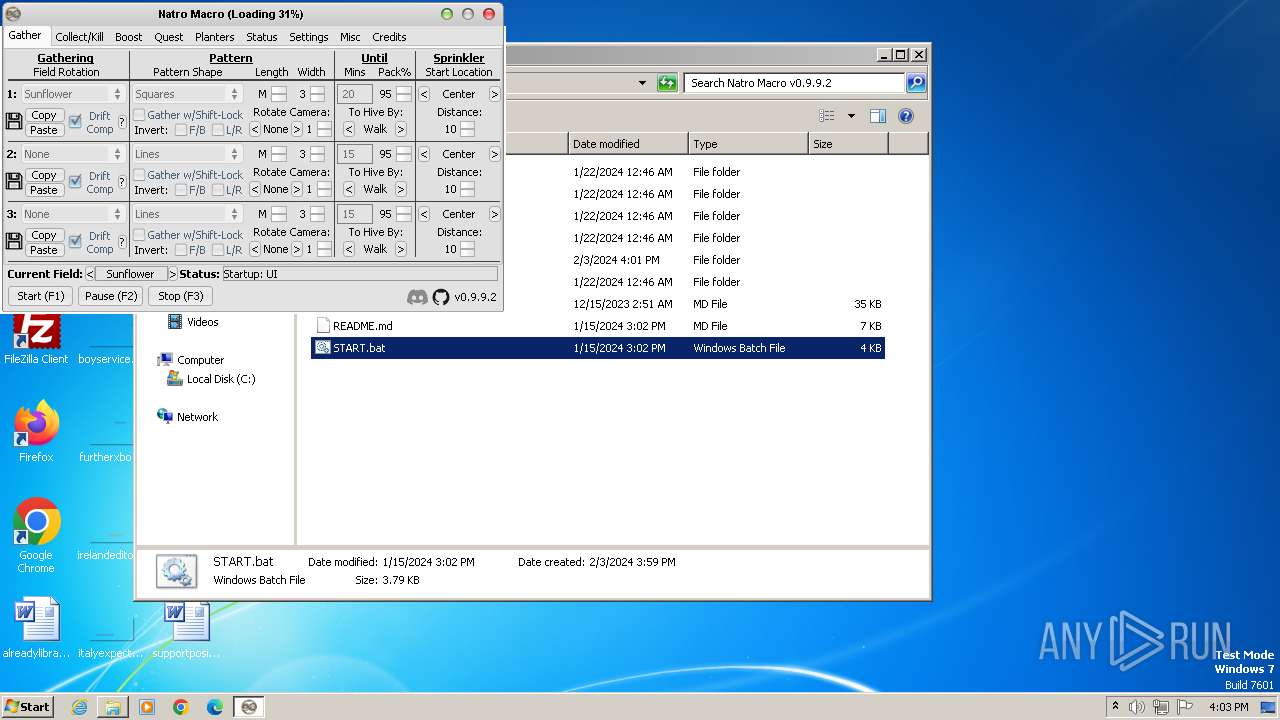
Task: Open Edge from the taskbar
Action: point(215,707)
